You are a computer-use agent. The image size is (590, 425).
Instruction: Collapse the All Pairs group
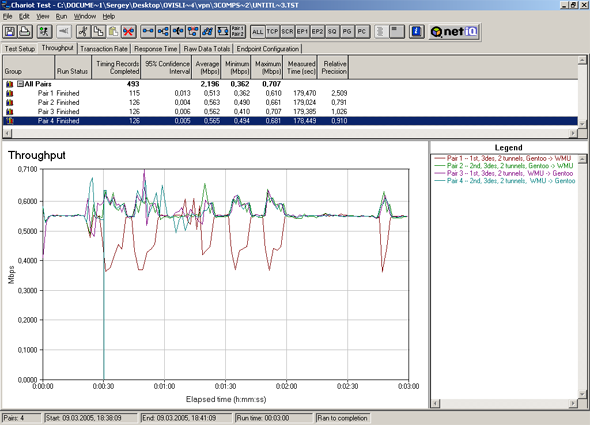[20, 84]
